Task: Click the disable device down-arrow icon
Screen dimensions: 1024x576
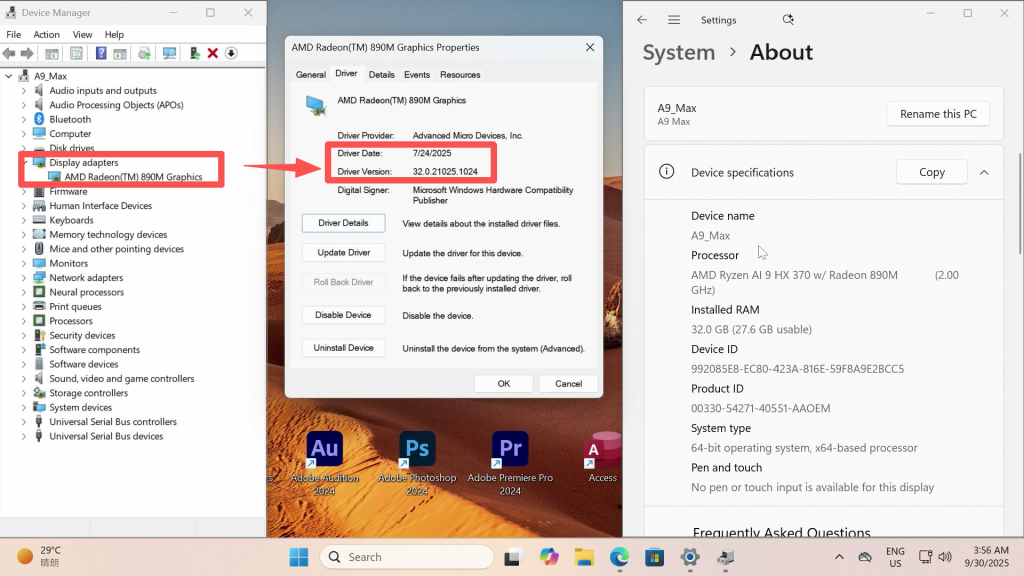Action: click(x=231, y=53)
